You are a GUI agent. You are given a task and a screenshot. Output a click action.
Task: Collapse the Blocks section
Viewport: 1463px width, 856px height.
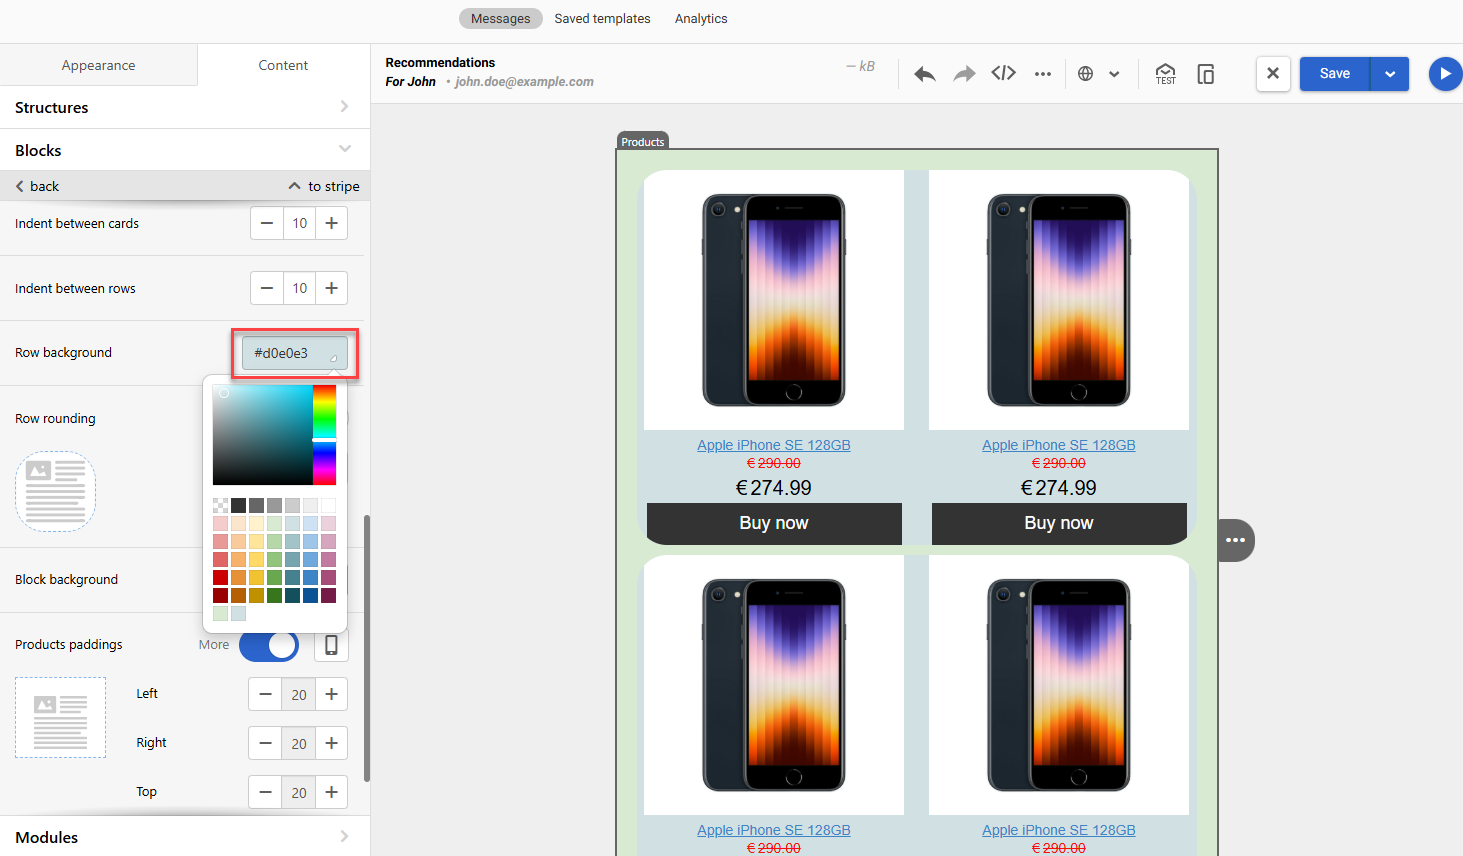185,150
